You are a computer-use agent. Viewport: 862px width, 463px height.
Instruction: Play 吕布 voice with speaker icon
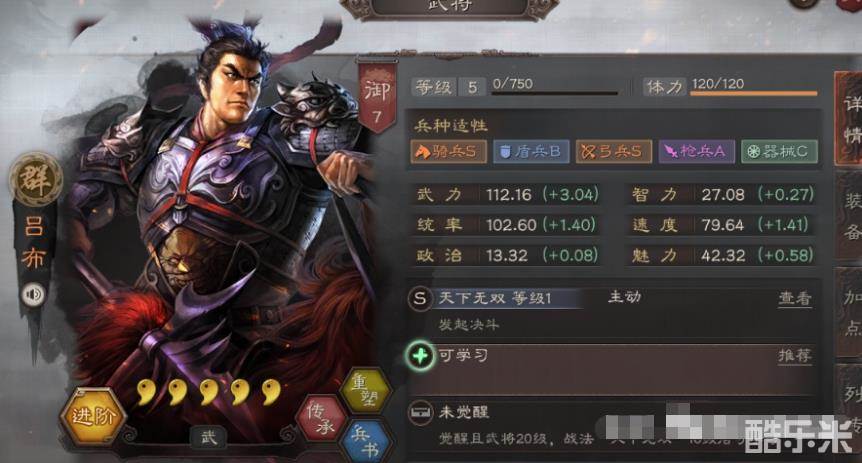pos(34,295)
